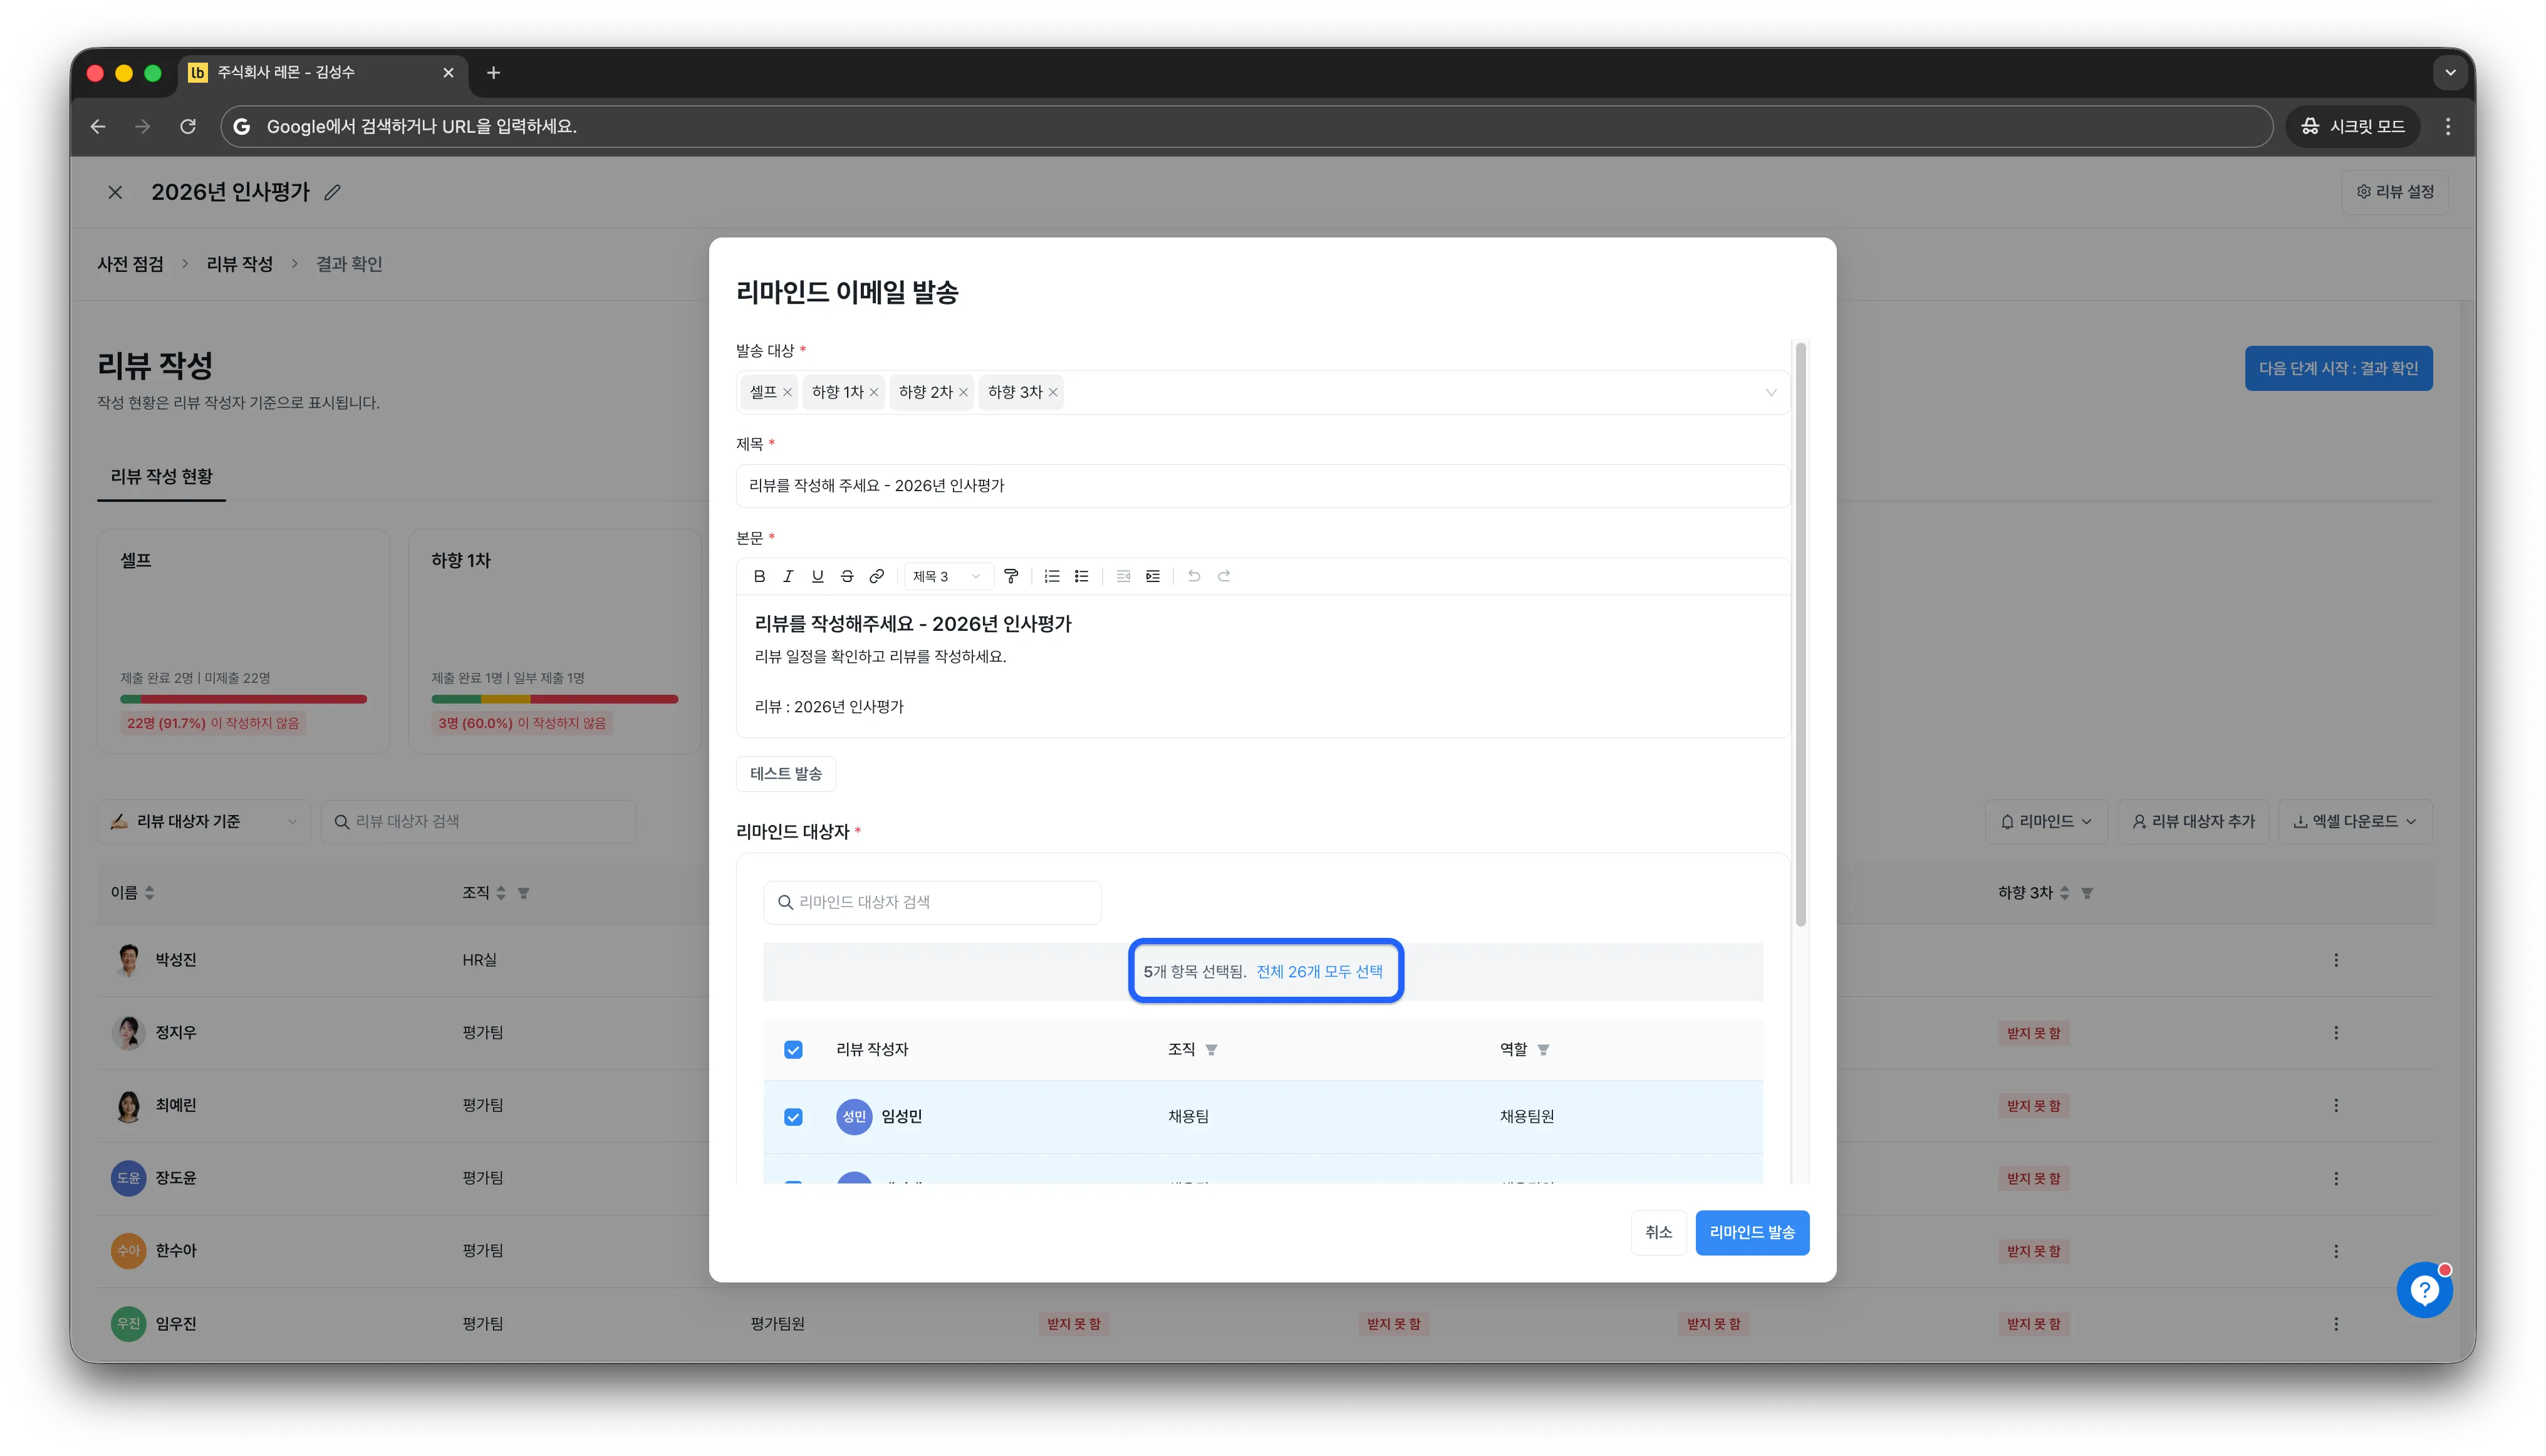Focus the 리뷰 대상자 검색 field
The image size is (2546, 1456).
[x=478, y=821]
